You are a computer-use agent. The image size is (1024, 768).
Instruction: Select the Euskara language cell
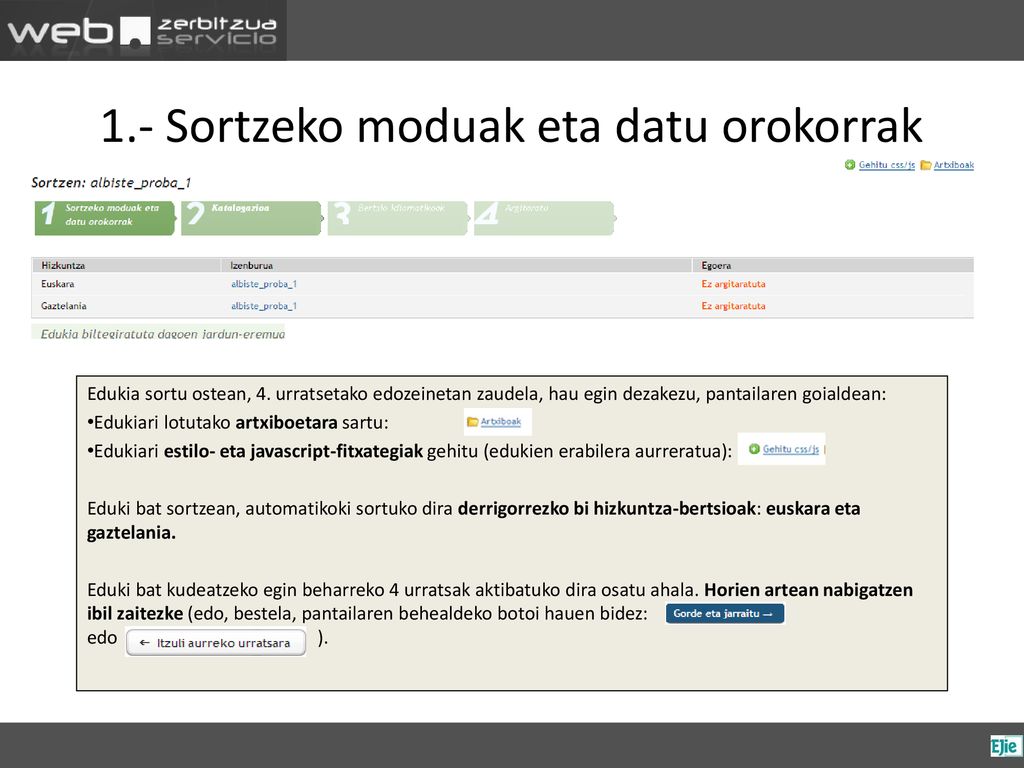click(x=57, y=284)
